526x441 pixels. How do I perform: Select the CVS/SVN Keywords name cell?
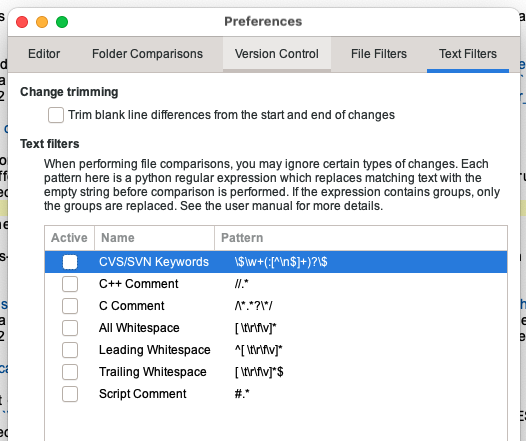click(x=154, y=262)
